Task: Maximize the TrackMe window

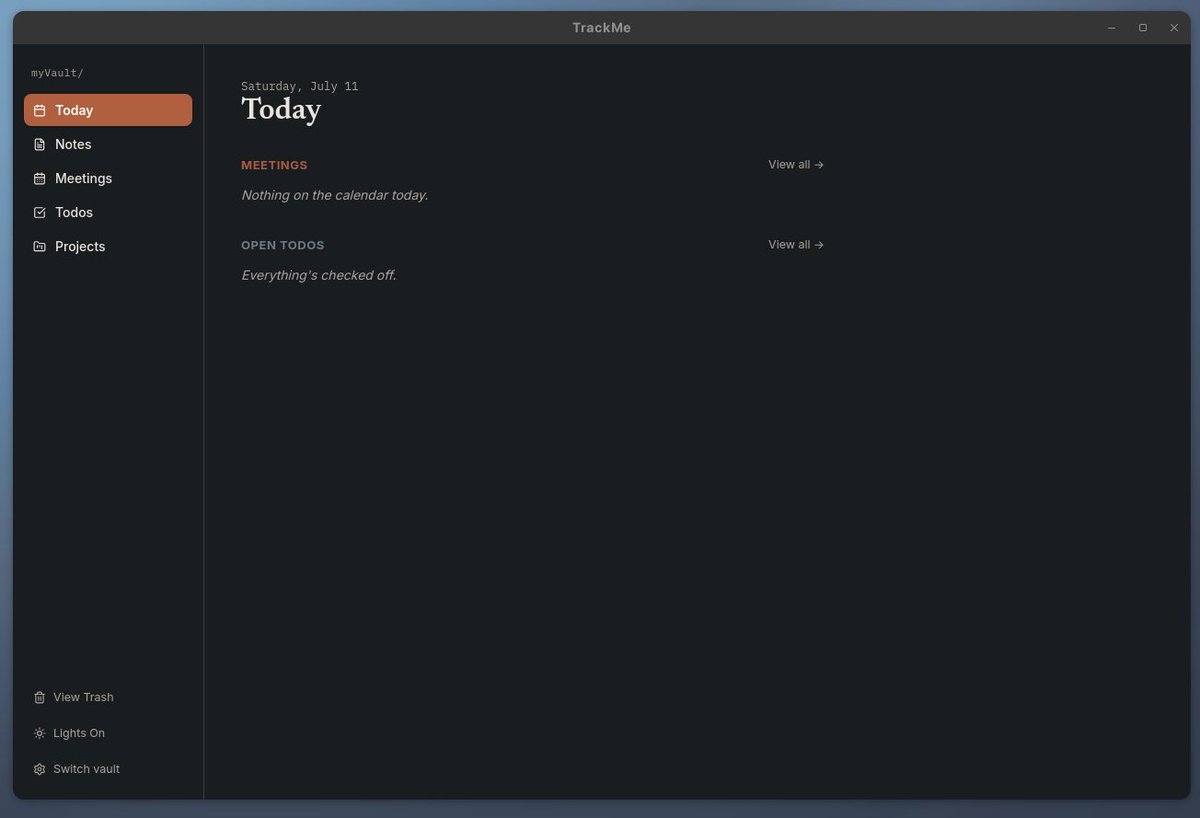Action: 1143,28
